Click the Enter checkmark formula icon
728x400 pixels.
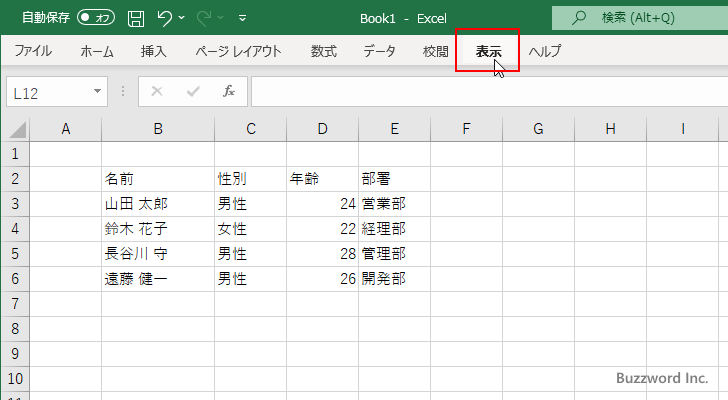[x=193, y=91]
